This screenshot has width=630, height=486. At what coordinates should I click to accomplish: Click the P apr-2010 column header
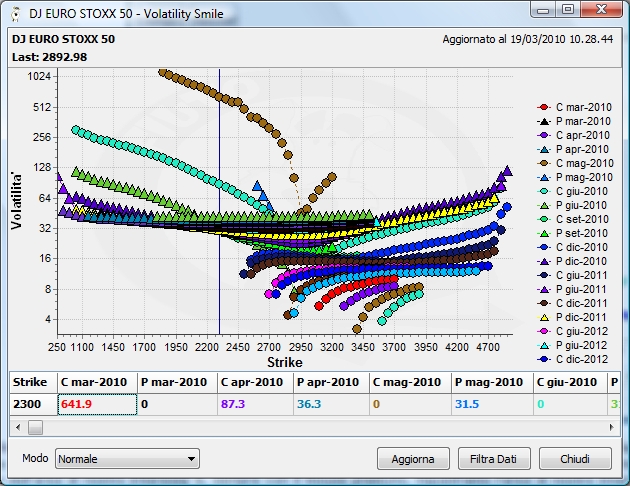(x=331, y=382)
